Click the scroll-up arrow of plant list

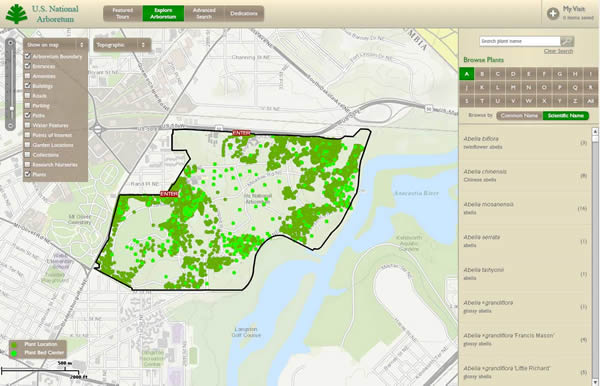pyautogui.click(x=595, y=131)
